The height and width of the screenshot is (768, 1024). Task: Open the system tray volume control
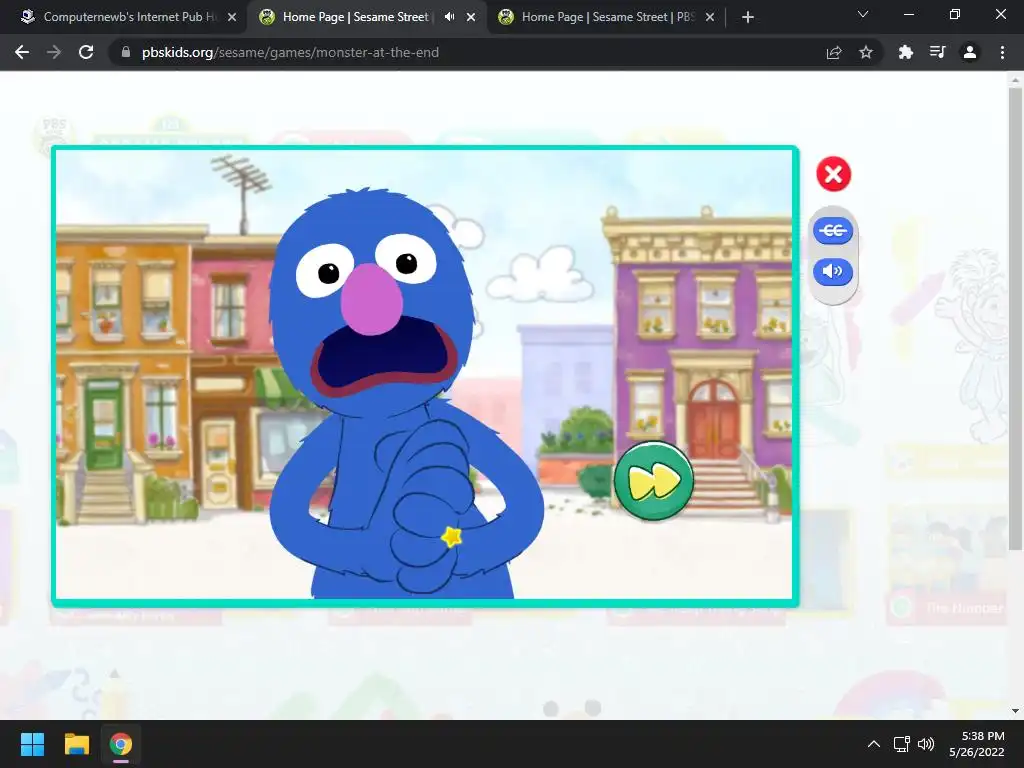925,744
